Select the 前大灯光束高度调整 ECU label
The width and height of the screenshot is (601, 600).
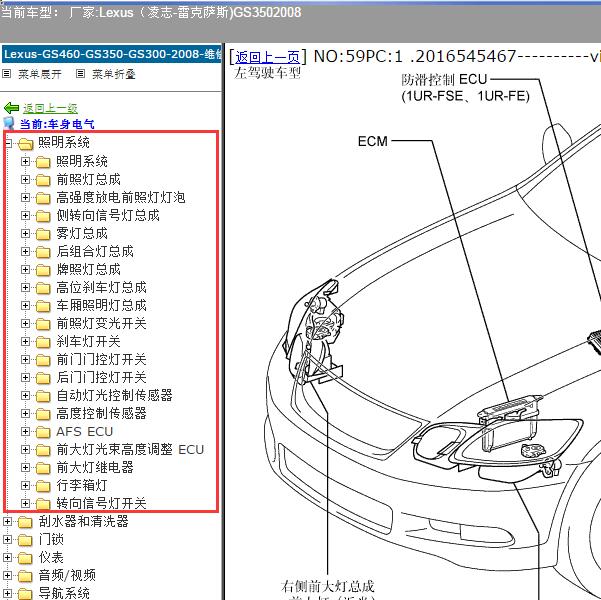click(x=130, y=450)
